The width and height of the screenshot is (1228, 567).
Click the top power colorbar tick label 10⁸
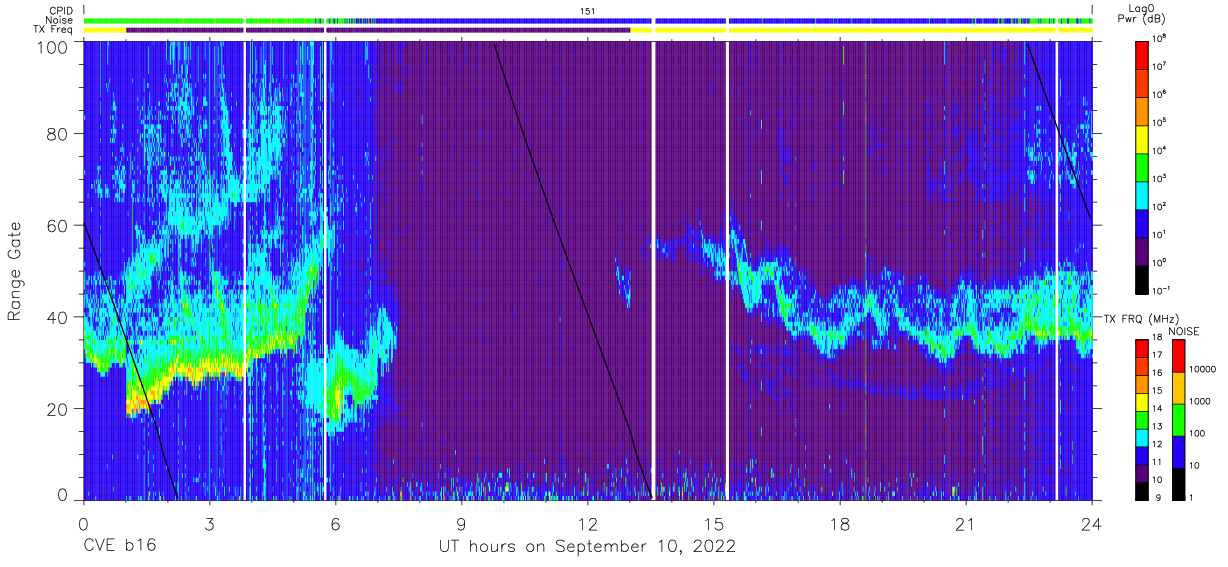(x=1160, y=38)
